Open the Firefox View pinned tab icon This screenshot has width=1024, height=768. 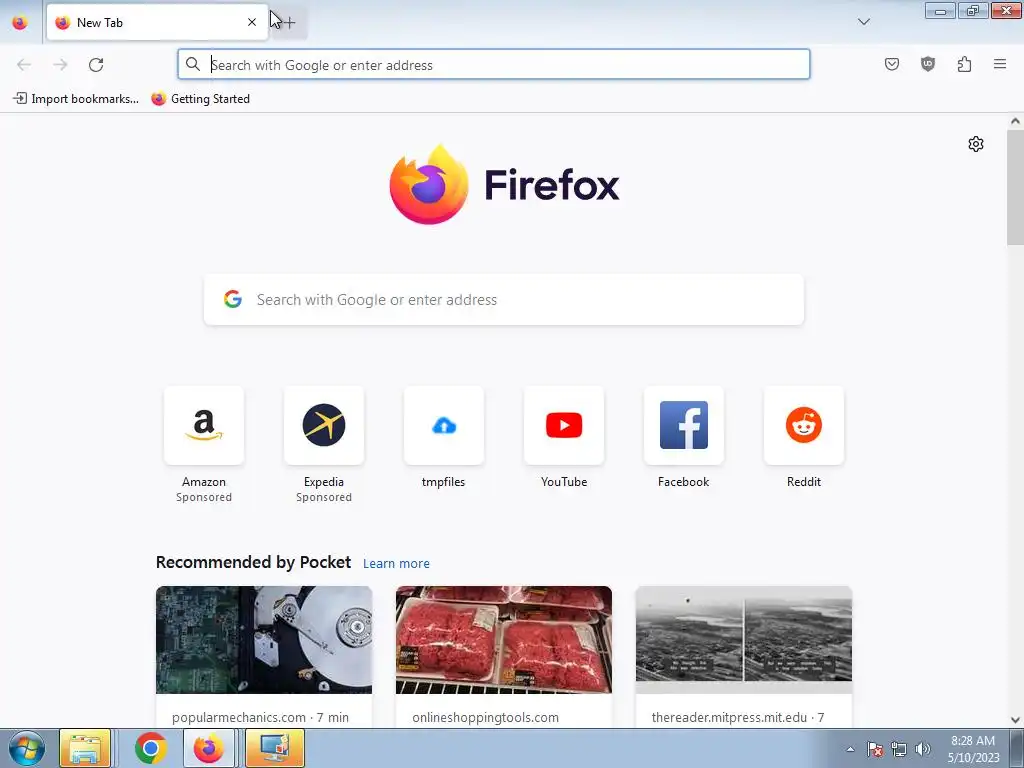(x=20, y=22)
